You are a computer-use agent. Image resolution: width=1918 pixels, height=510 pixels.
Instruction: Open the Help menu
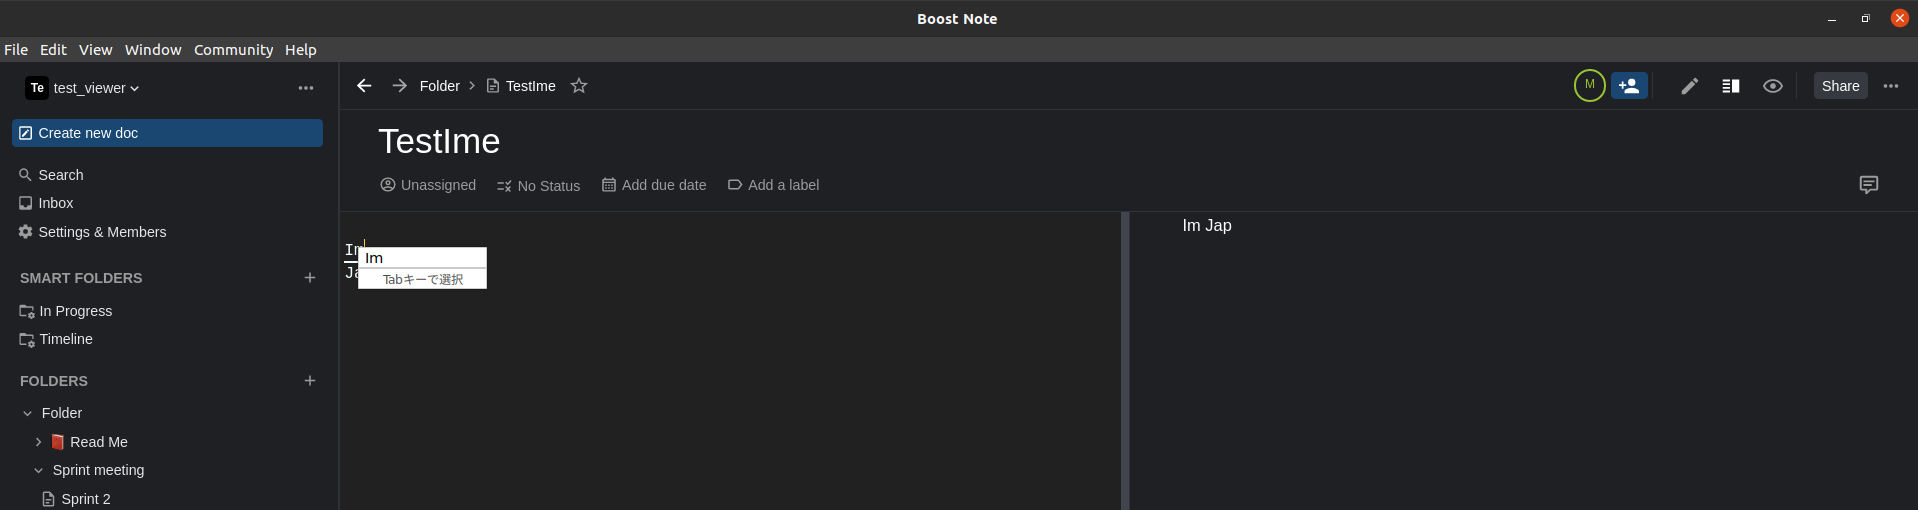coord(301,50)
